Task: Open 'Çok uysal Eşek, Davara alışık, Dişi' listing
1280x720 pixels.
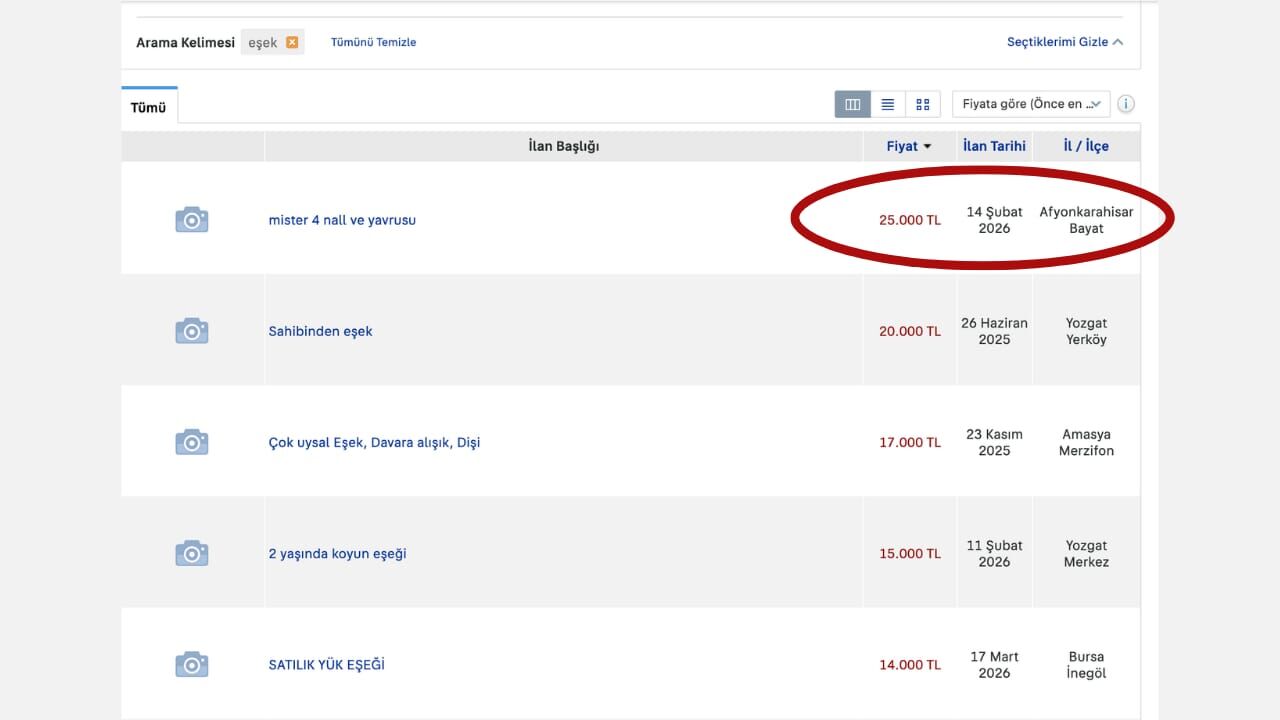Action: (x=374, y=442)
